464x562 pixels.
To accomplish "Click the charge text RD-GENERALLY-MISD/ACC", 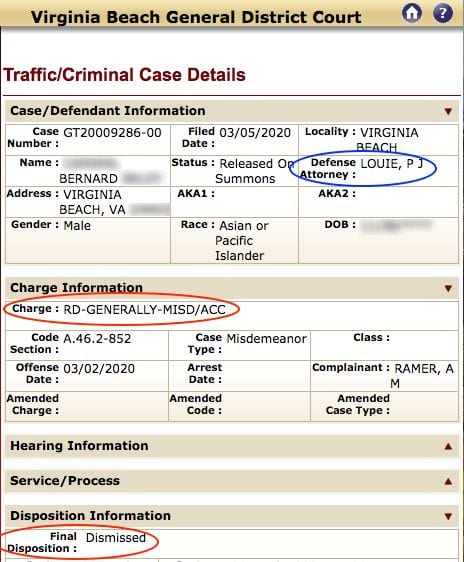I will [144, 309].
